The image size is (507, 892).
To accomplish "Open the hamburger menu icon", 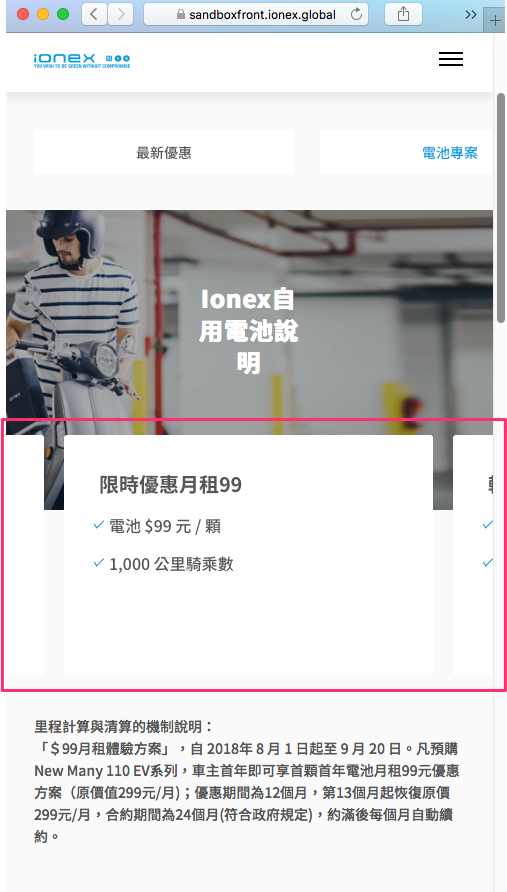I will click(451, 59).
